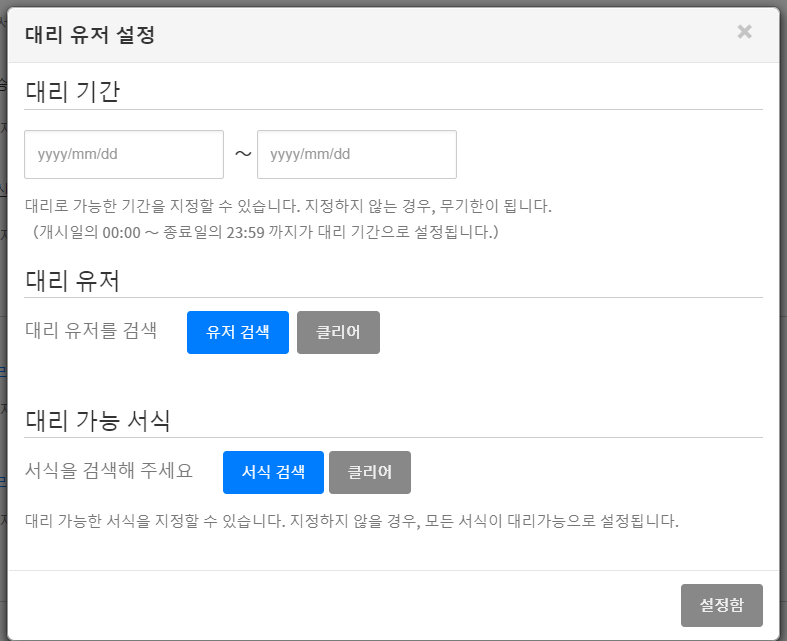The image size is (787, 641).
Task: Click the 대리 유저 설정 dialog title
Action: pos(89,36)
